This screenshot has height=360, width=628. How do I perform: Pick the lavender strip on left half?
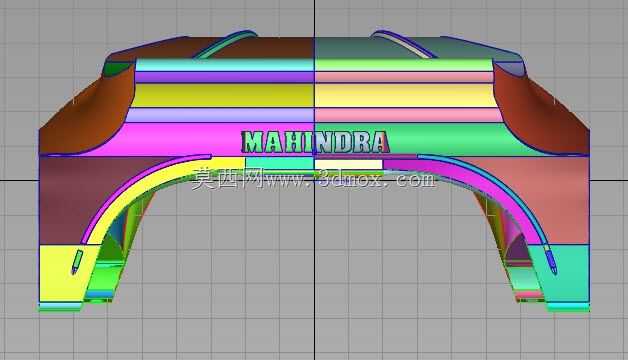tap(220, 115)
